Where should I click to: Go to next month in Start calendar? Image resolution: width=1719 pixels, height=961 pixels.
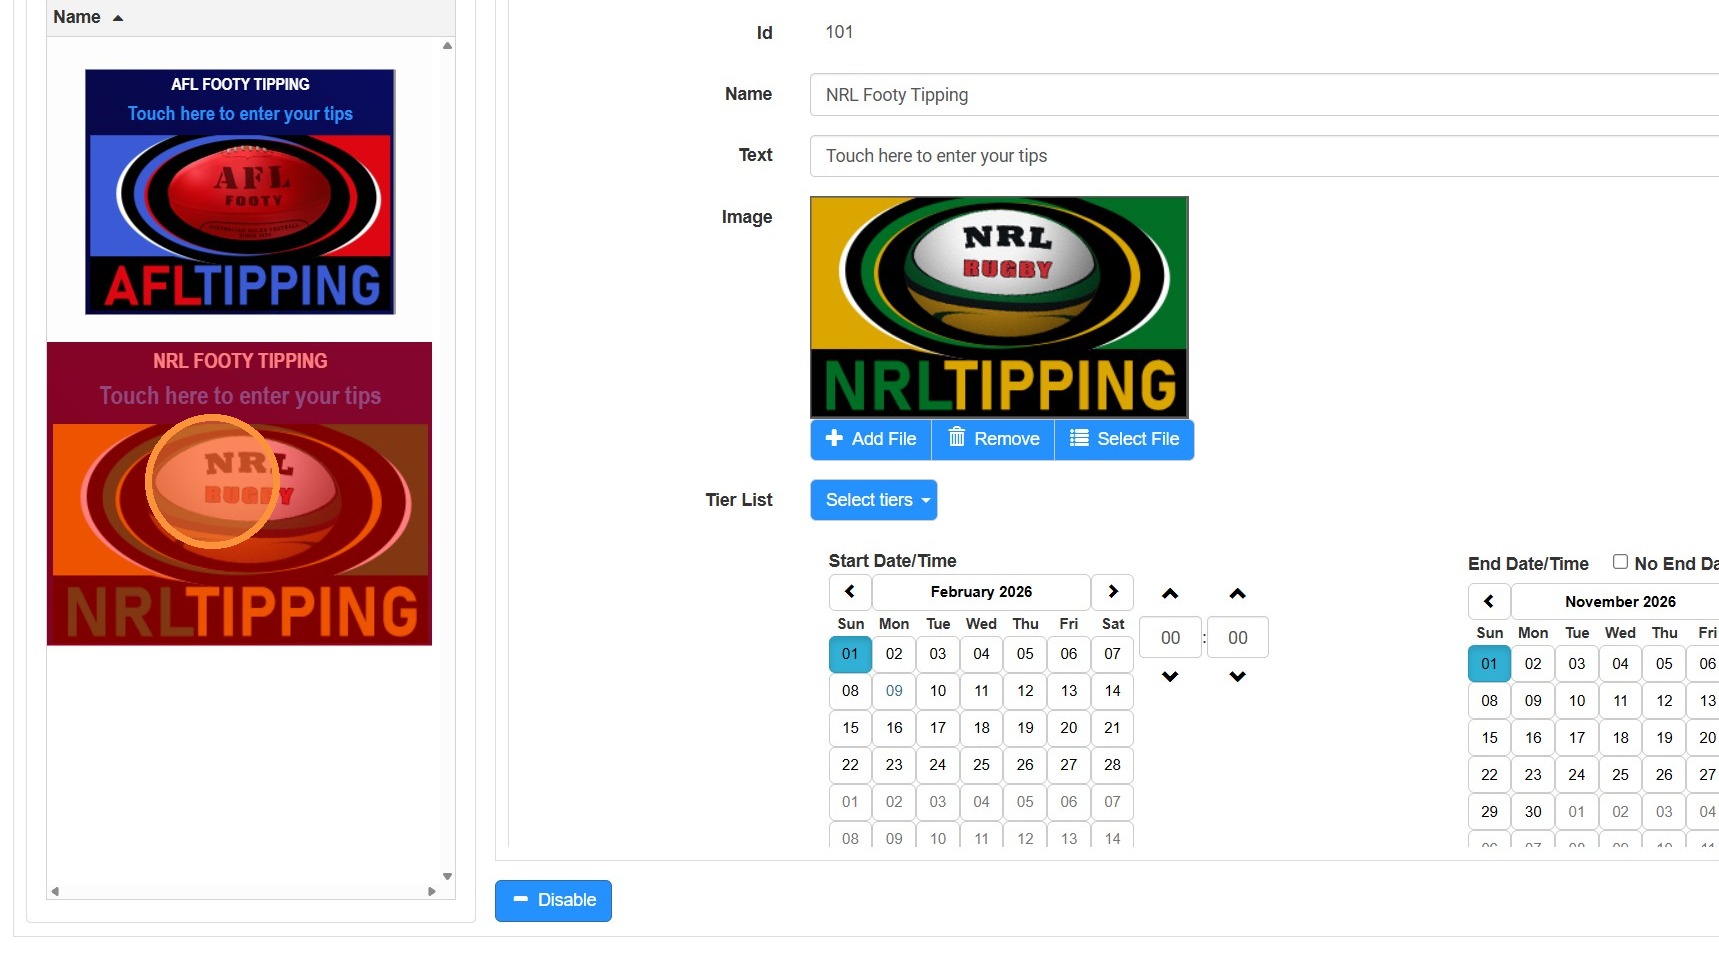click(1112, 592)
